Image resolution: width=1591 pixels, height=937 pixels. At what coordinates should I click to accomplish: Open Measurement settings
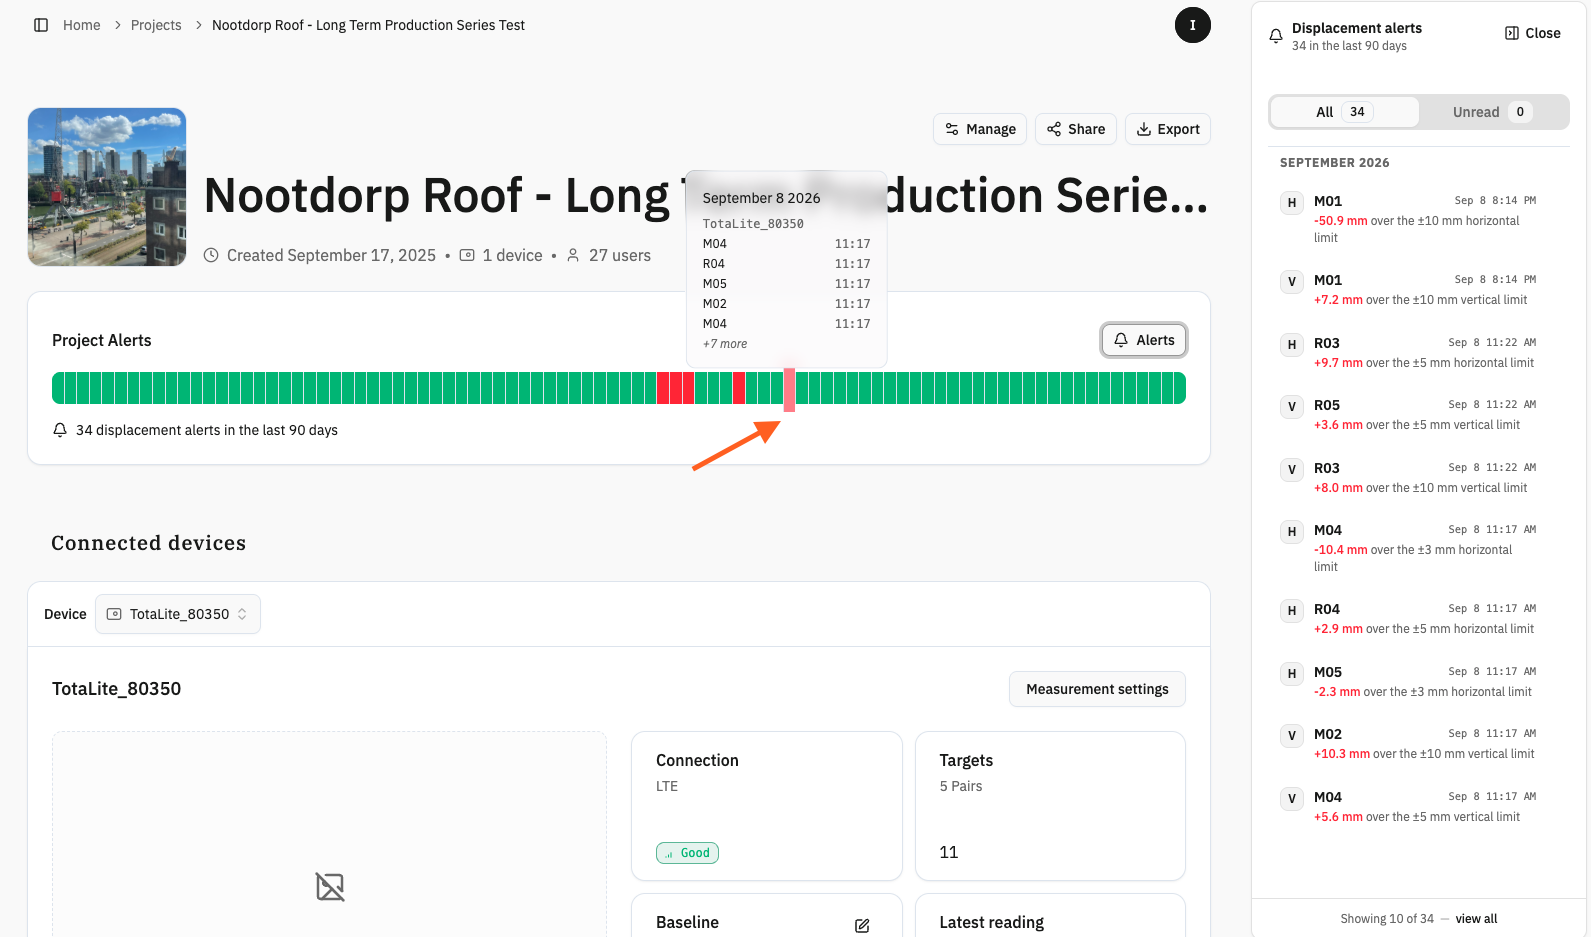[1097, 689]
